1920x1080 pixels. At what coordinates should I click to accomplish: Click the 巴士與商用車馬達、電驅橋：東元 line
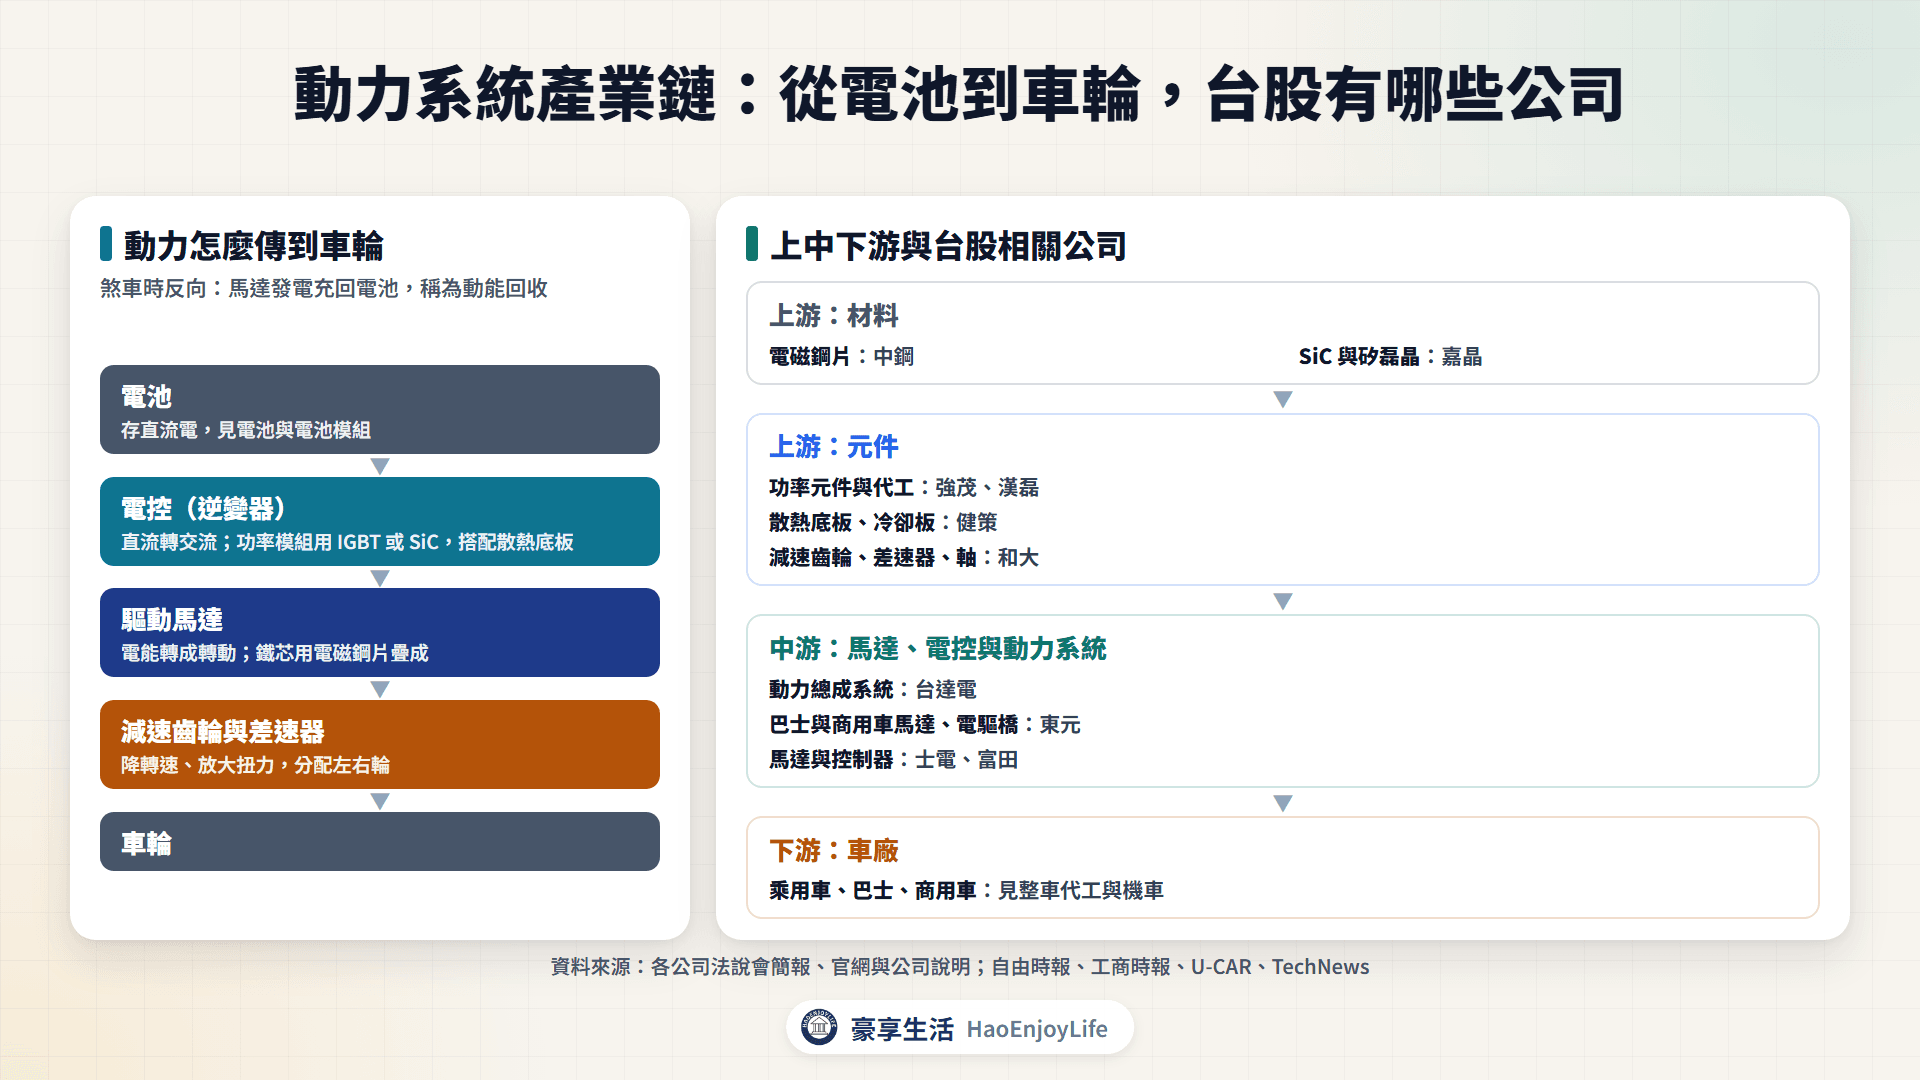point(925,725)
